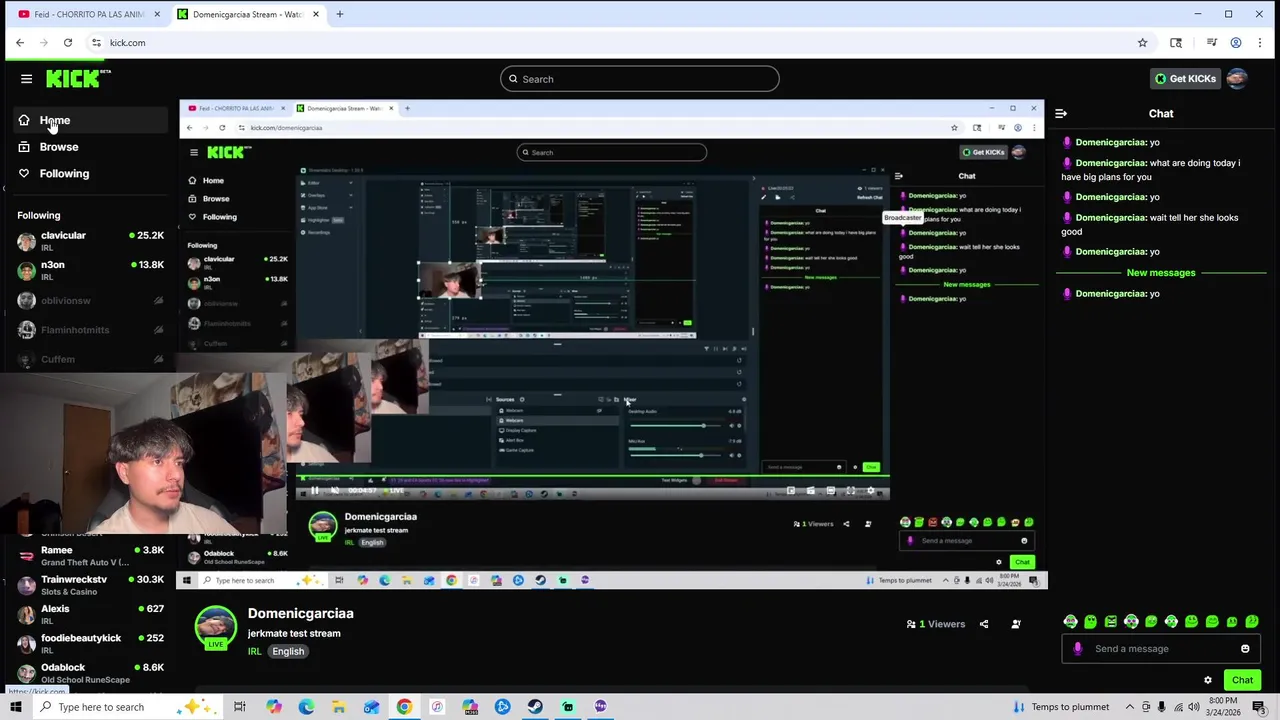Bookmark this page with the star icon

[x=1142, y=43]
